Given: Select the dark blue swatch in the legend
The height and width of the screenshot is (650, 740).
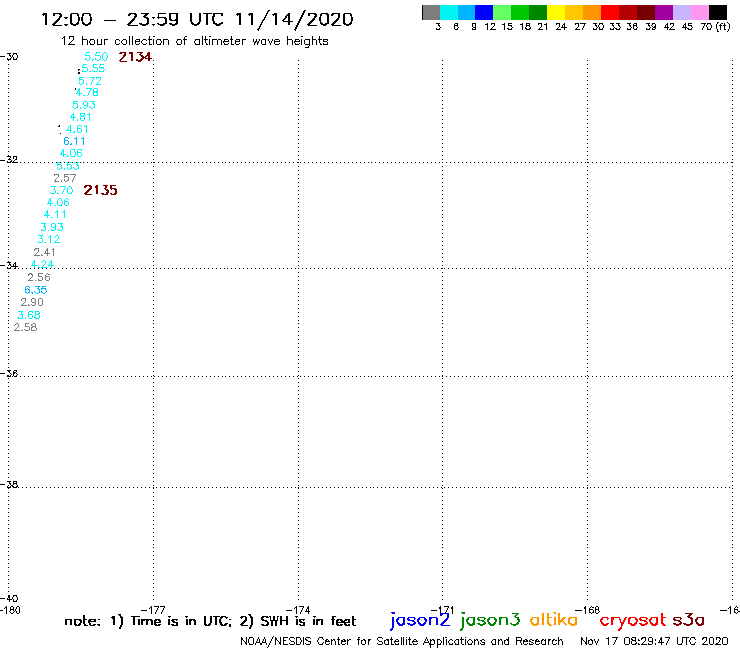Looking at the screenshot, I should 484,12.
